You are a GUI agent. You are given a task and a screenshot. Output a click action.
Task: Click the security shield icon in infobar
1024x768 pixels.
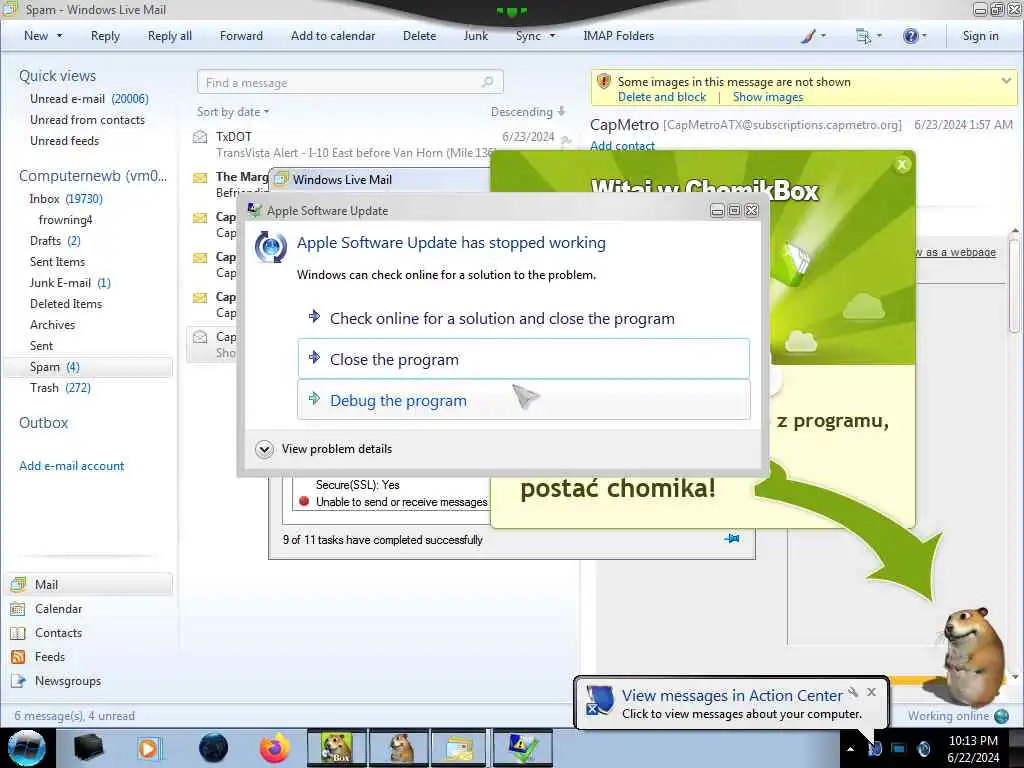(x=604, y=82)
